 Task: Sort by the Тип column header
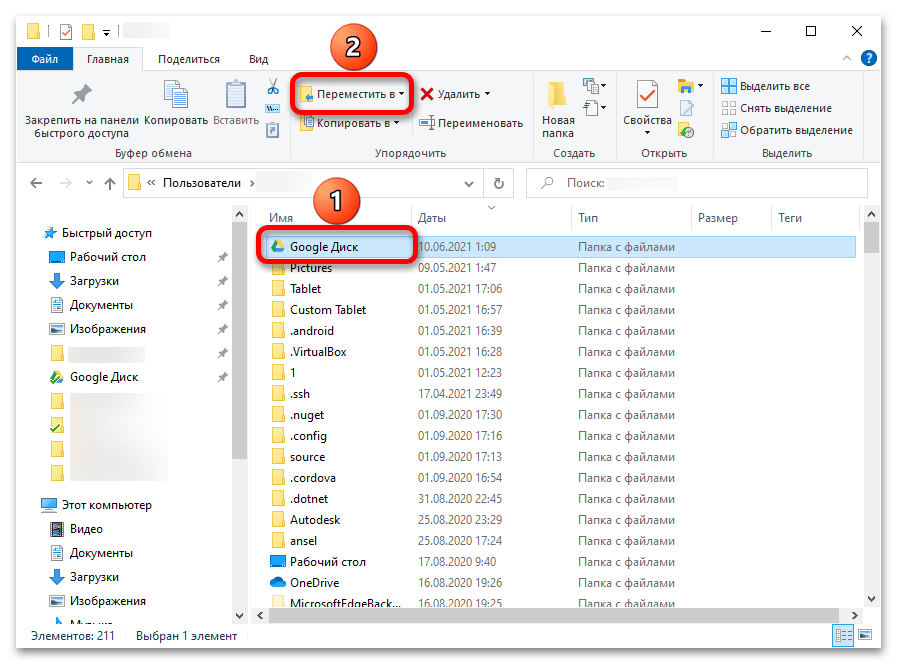588,218
